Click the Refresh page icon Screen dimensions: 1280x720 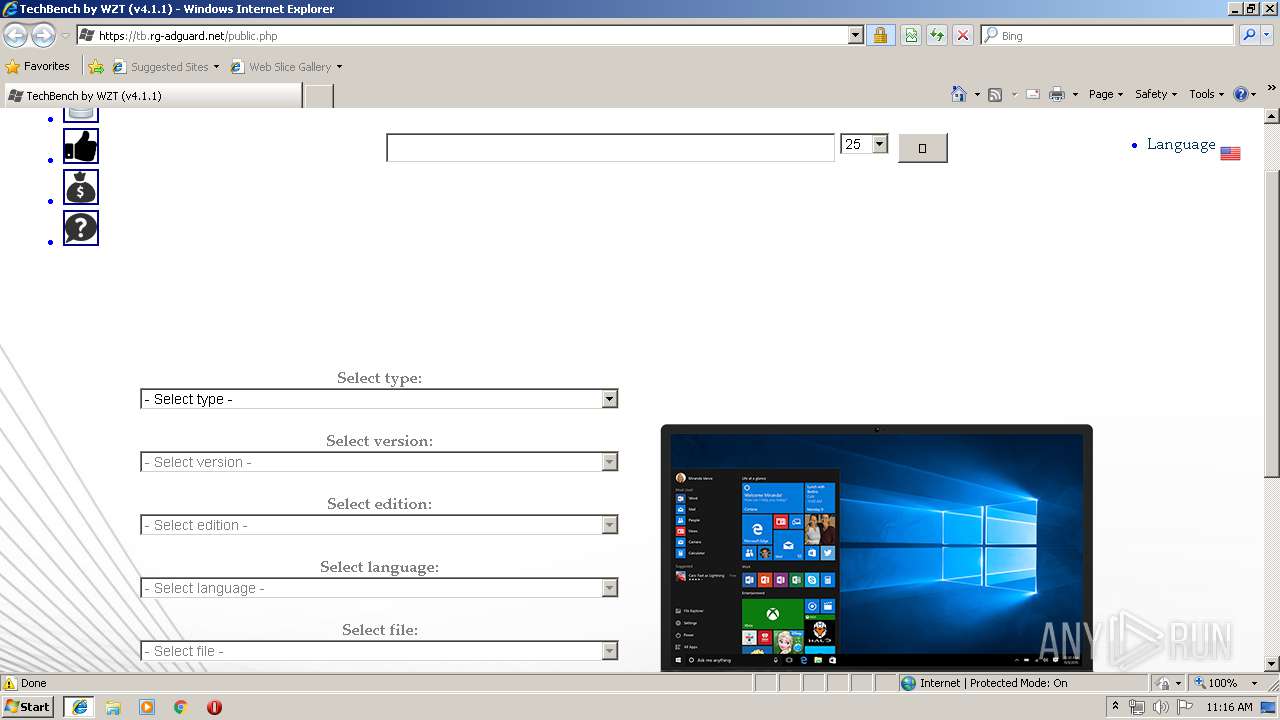937,35
